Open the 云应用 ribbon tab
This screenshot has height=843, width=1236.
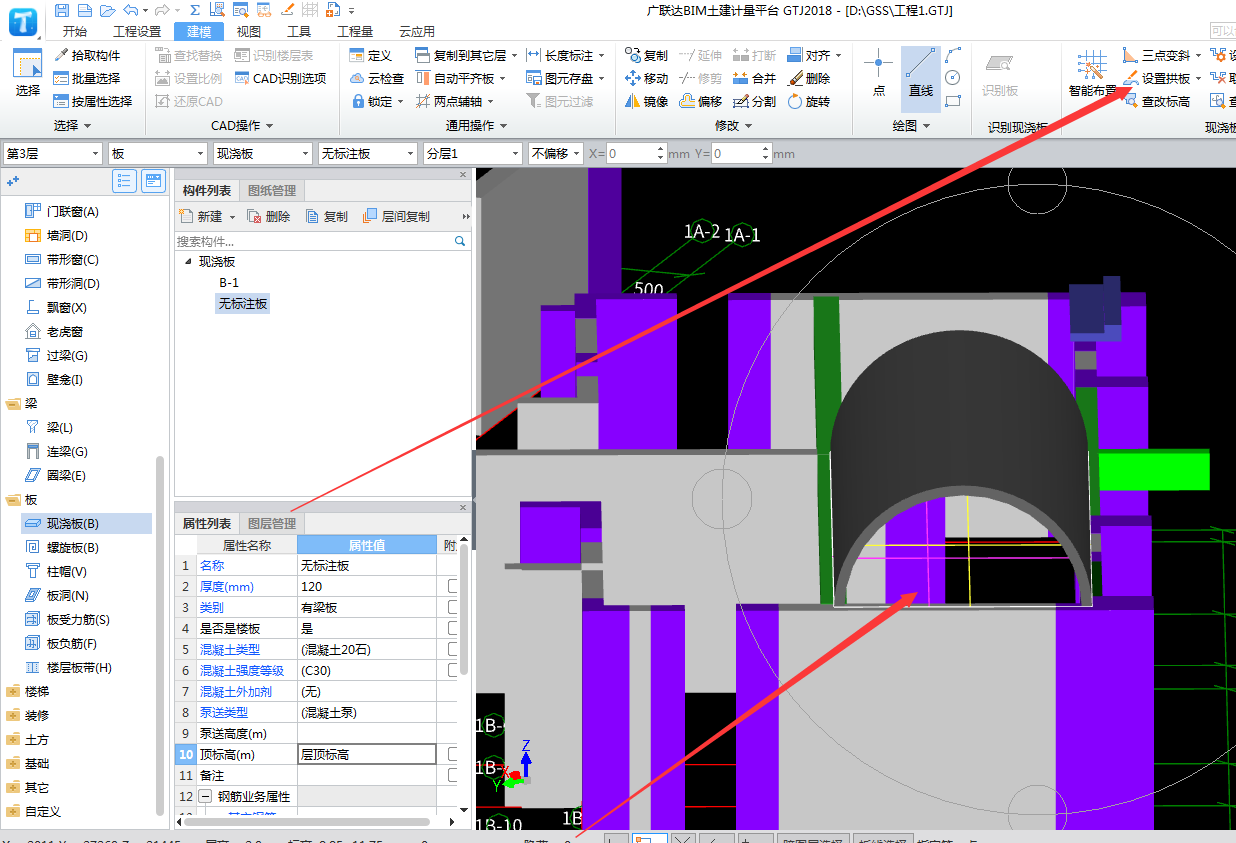coord(417,31)
